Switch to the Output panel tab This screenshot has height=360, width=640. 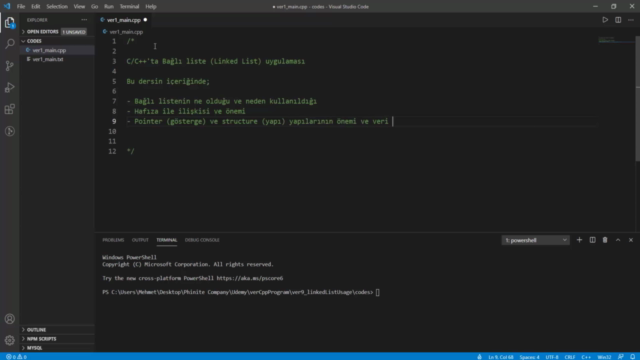click(140, 240)
